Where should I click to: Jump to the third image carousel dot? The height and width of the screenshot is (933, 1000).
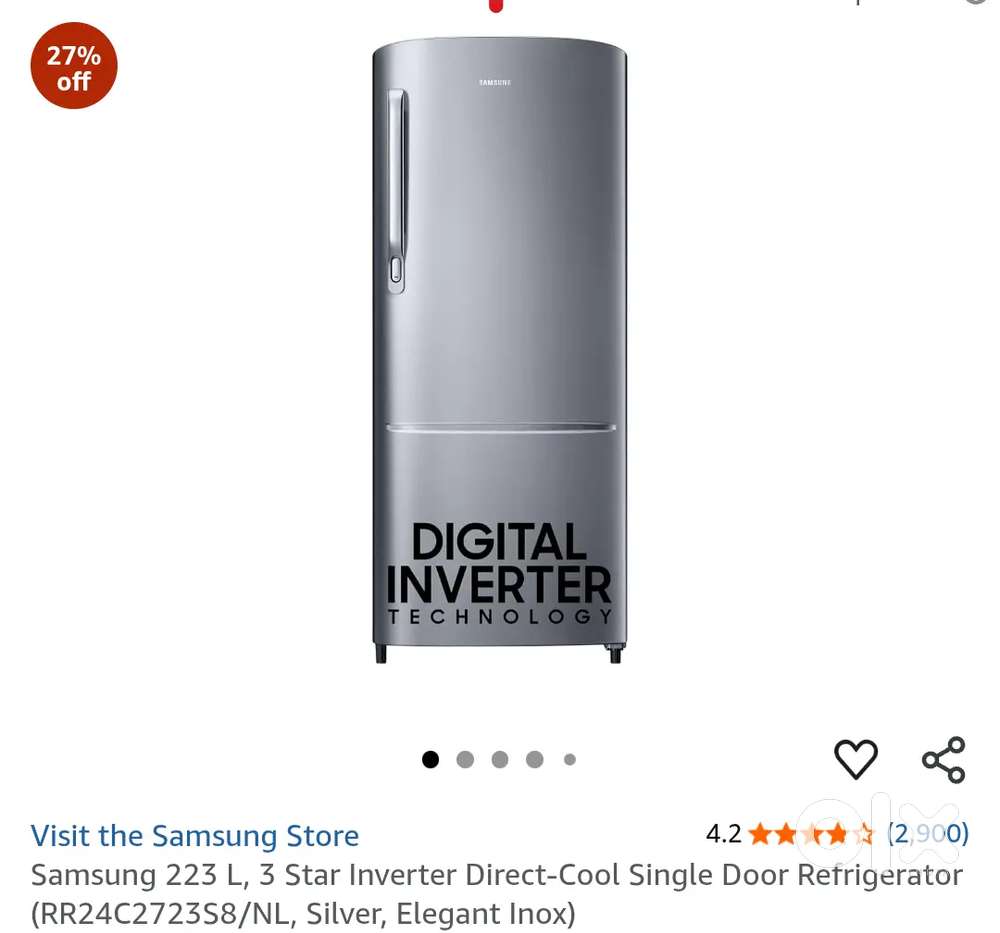[x=500, y=760]
